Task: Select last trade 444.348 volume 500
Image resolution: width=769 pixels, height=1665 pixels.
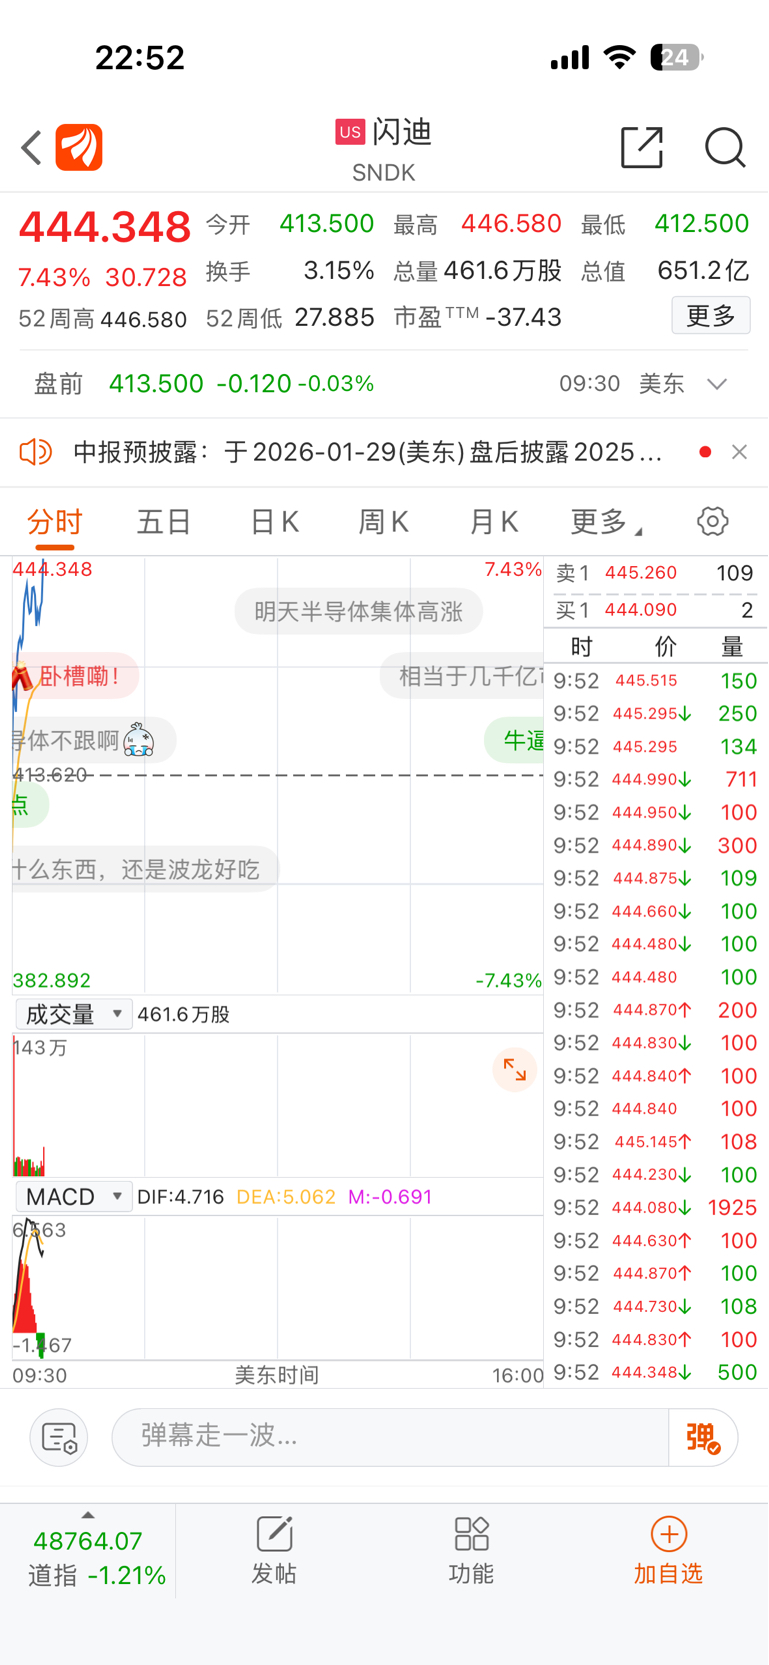Action: click(x=655, y=1372)
